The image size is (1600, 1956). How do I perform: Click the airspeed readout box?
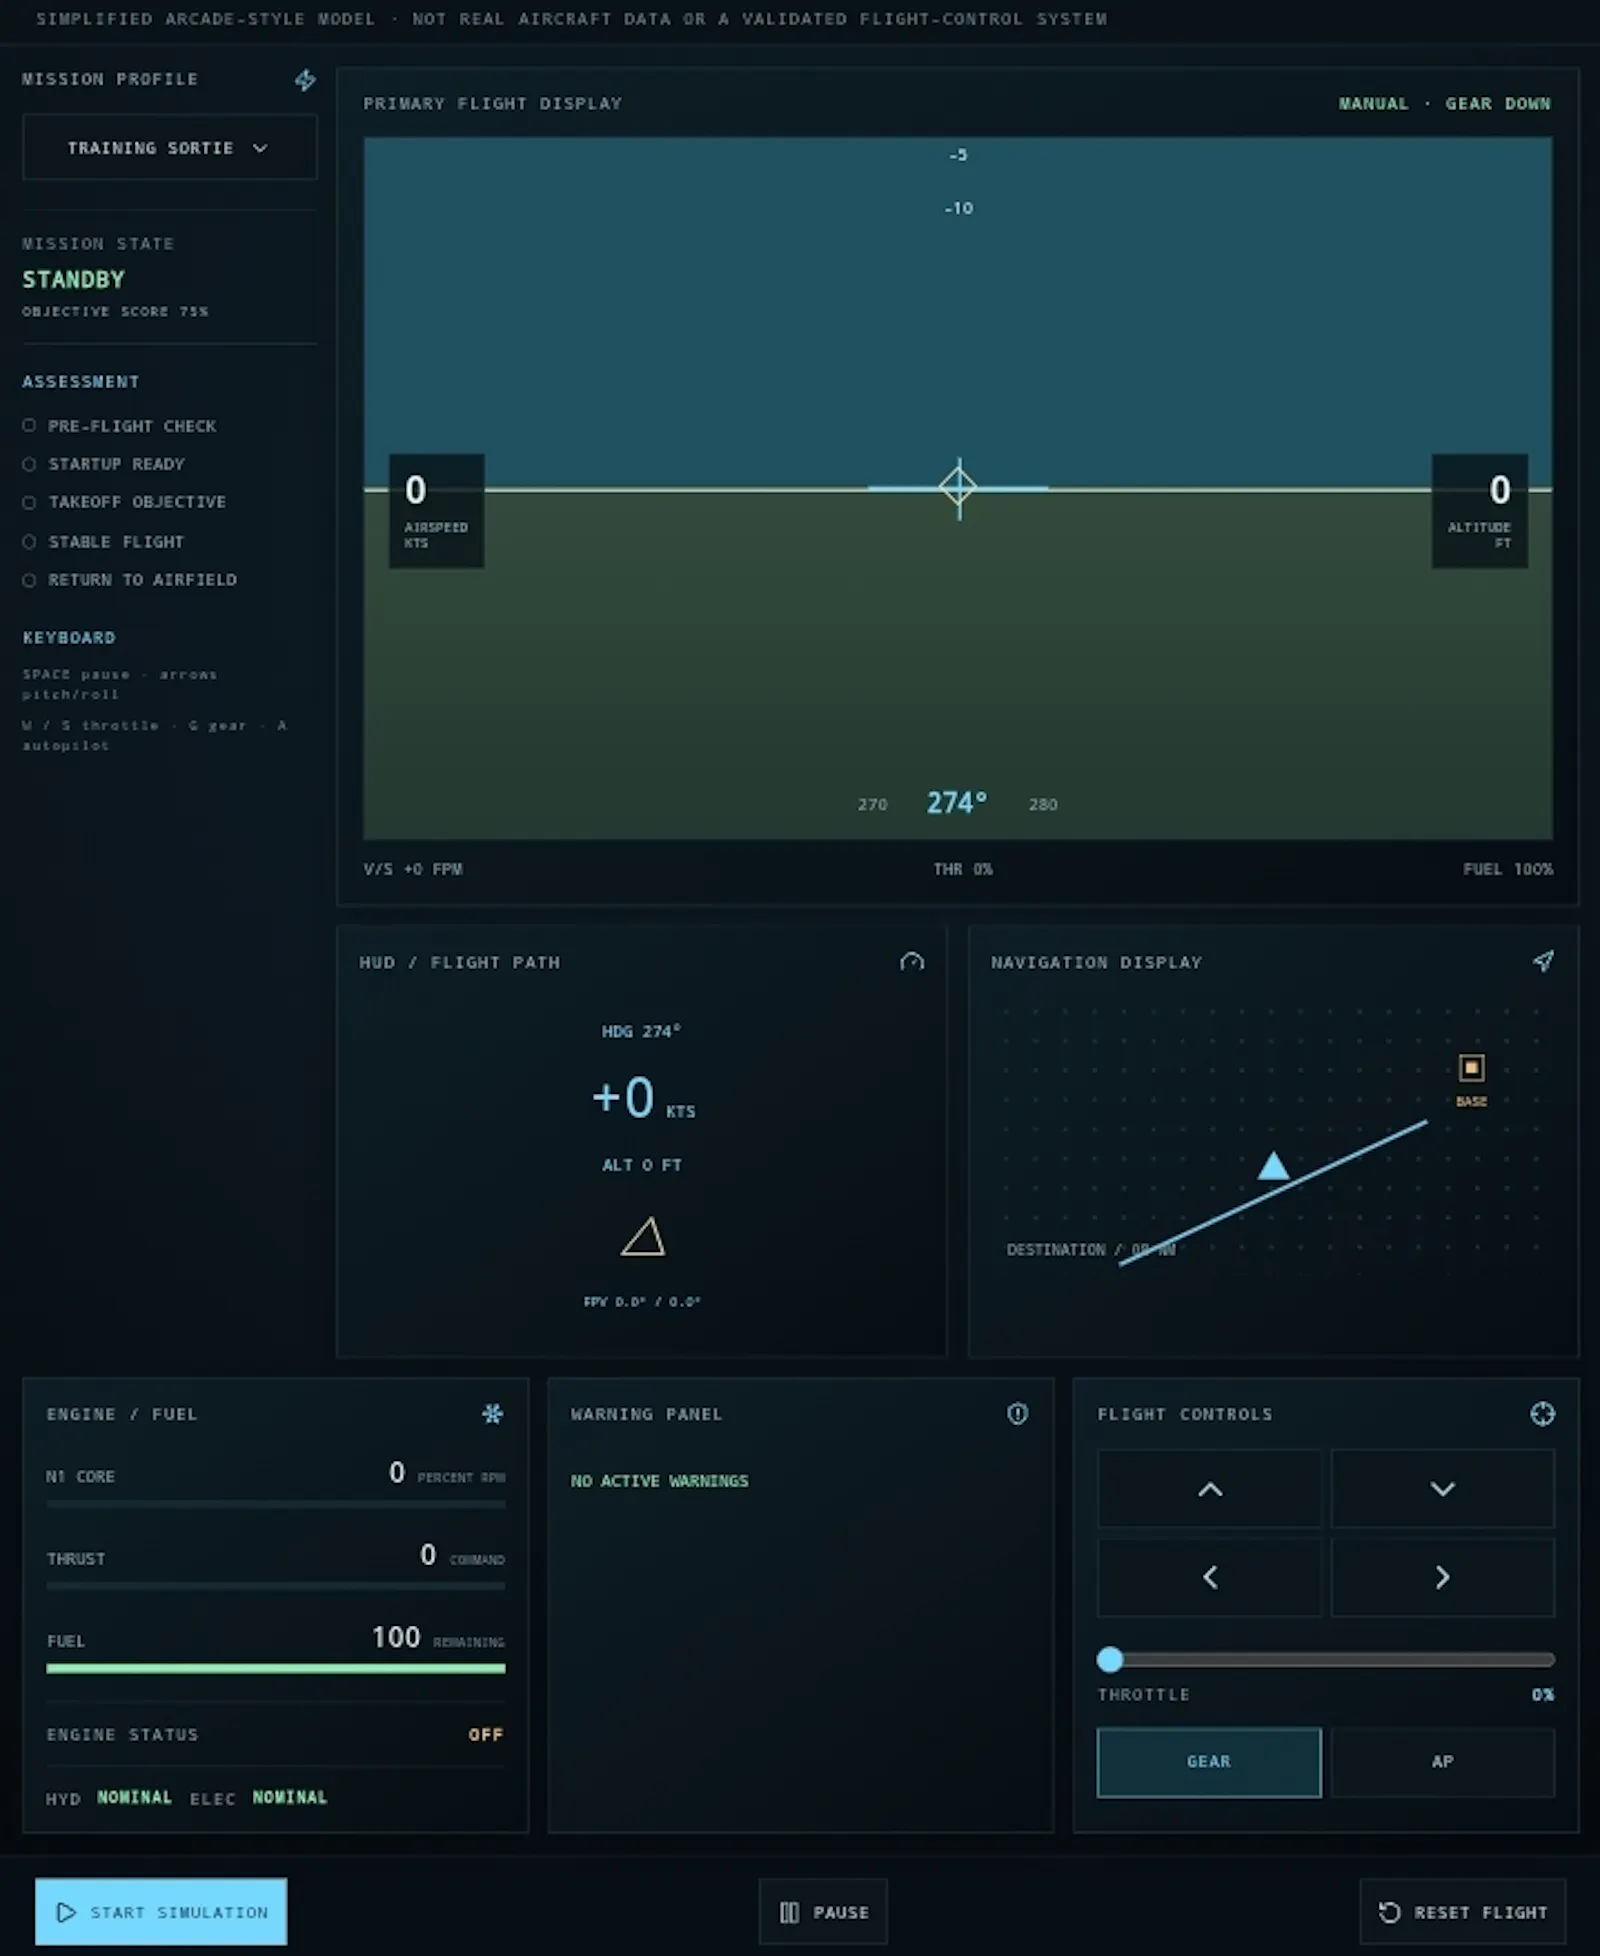[437, 511]
